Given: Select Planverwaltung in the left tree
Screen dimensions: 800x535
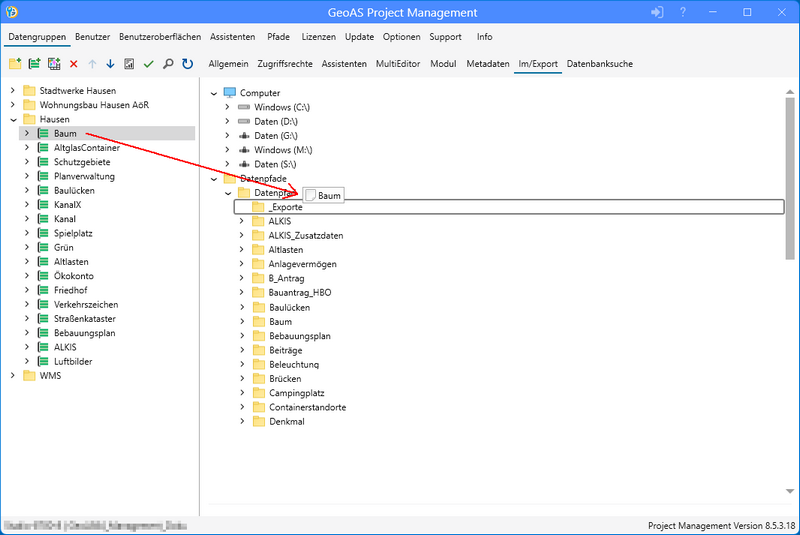Looking at the screenshot, I should tap(84, 176).
